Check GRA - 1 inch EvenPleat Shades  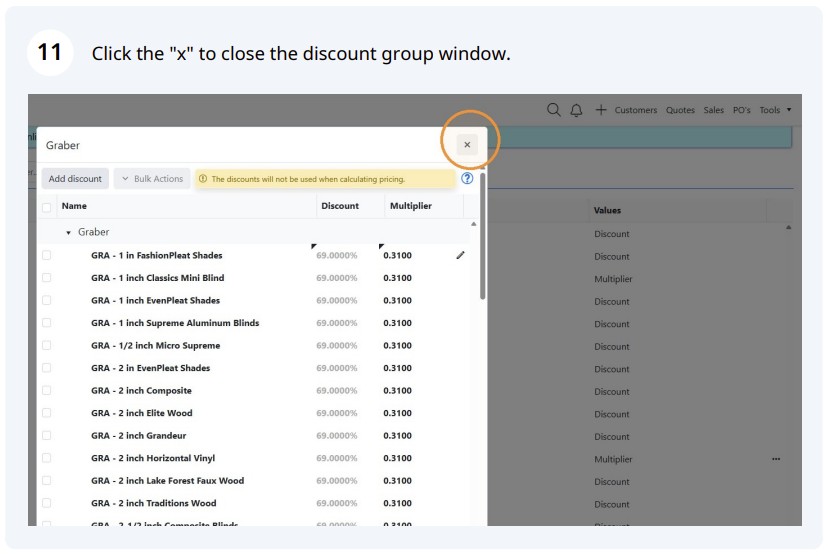(x=47, y=300)
